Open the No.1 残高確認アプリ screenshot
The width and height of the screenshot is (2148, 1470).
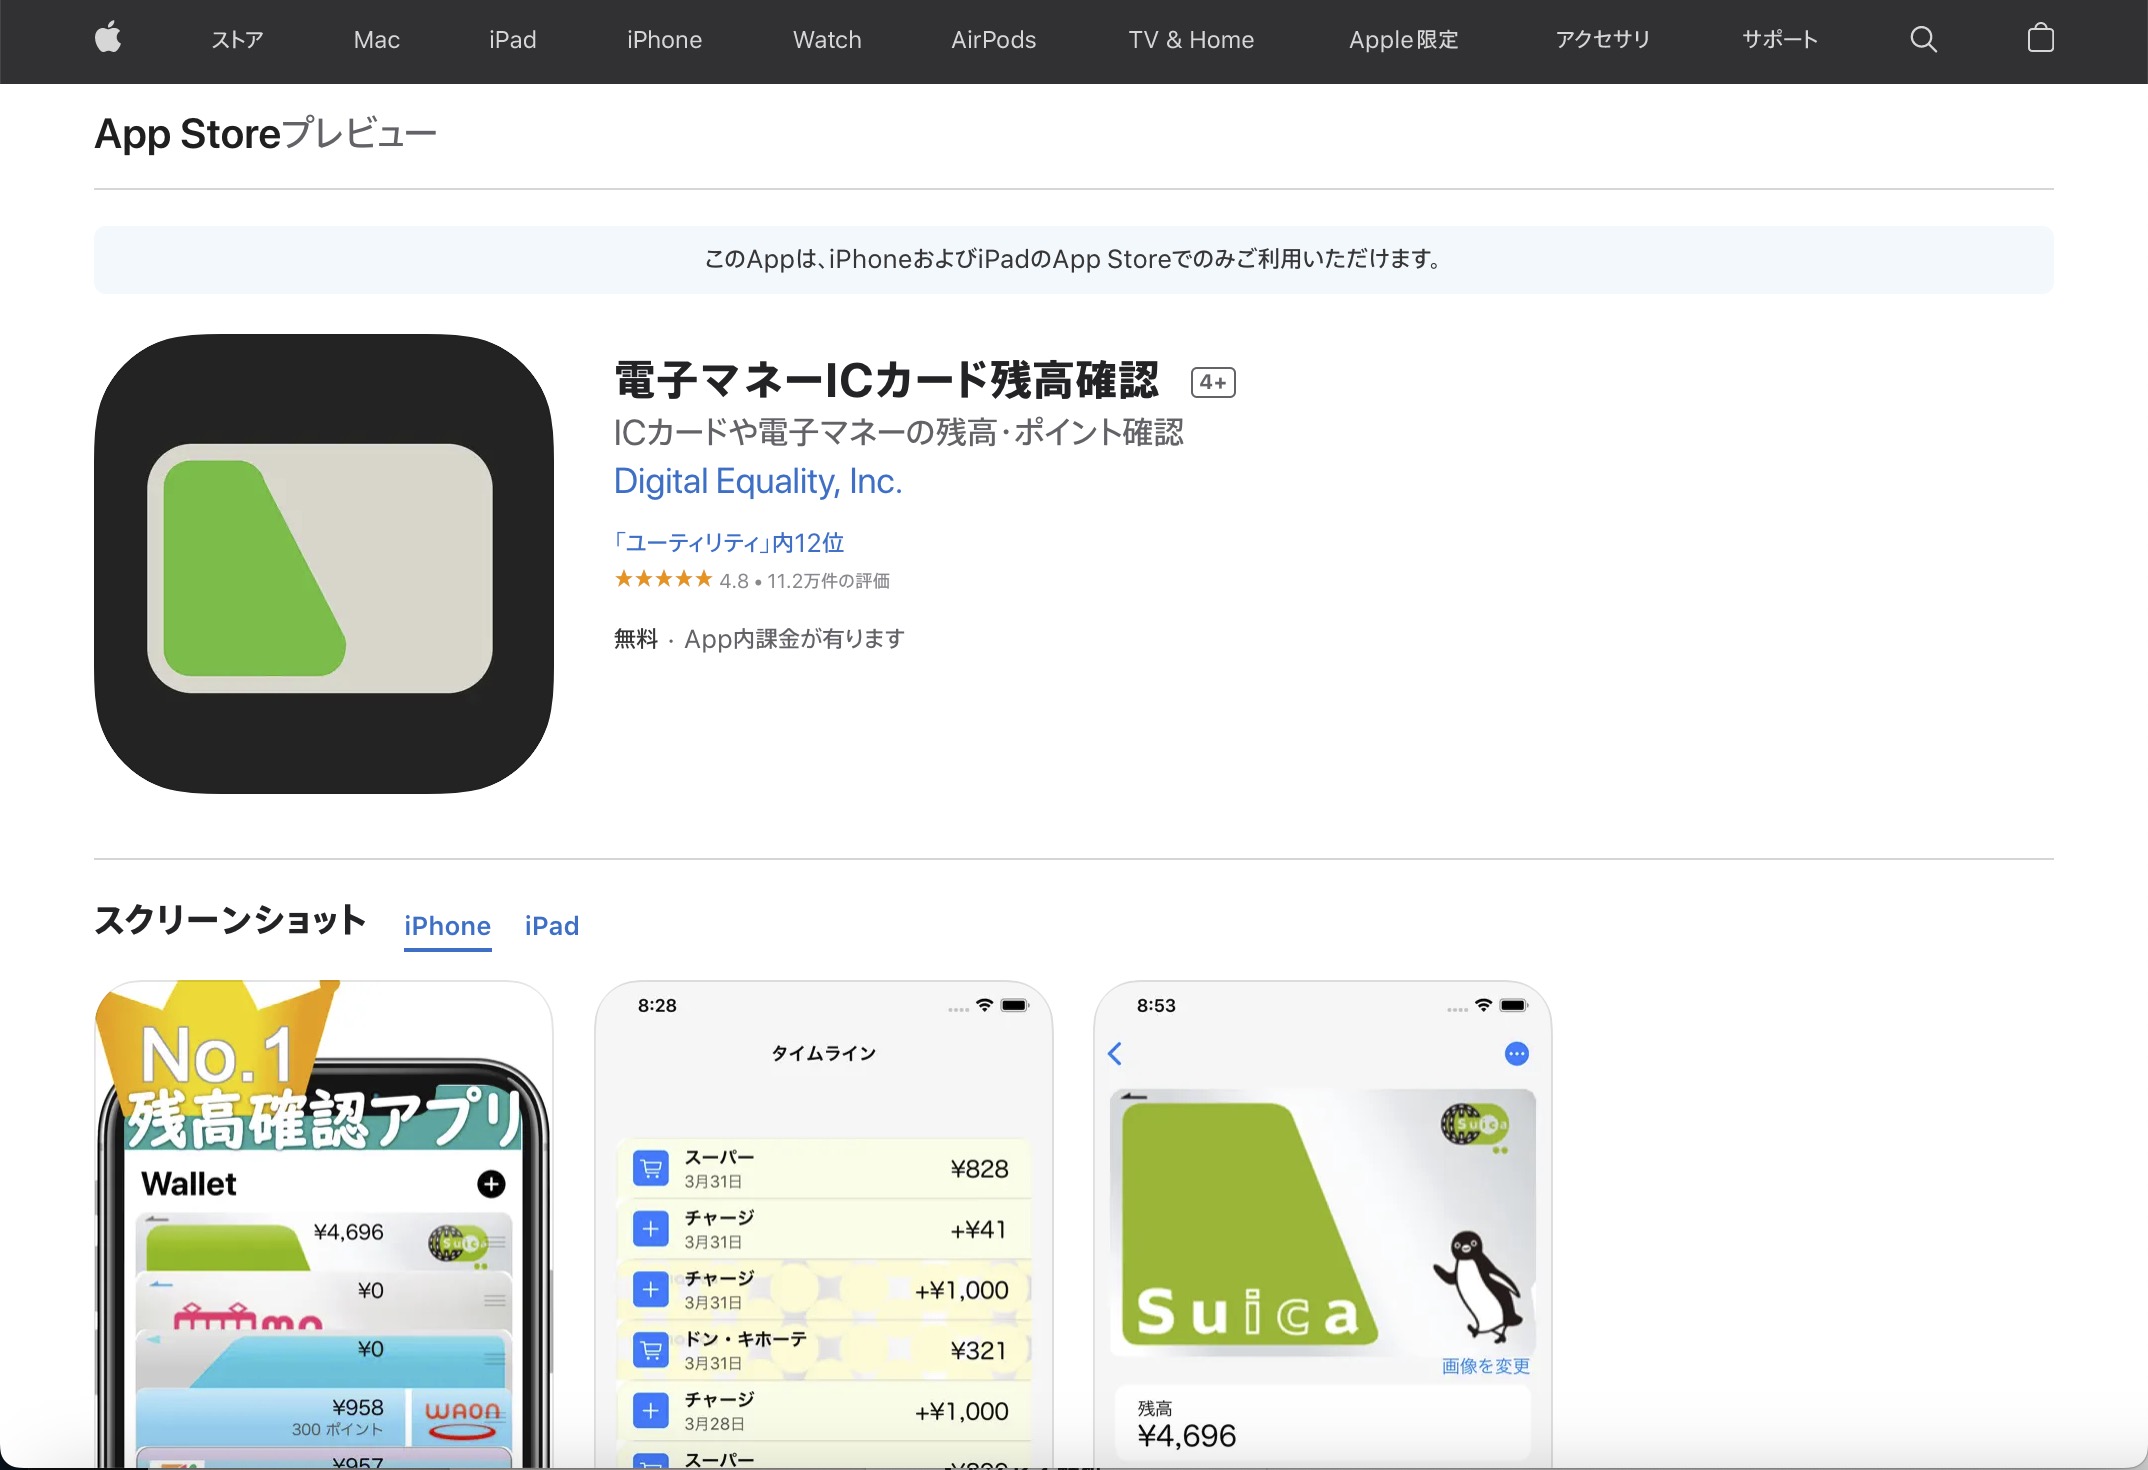tap(323, 1225)
